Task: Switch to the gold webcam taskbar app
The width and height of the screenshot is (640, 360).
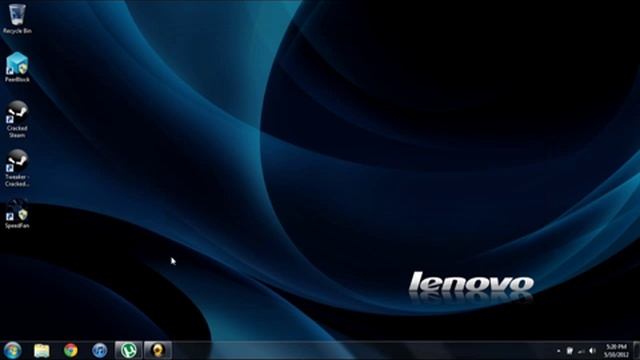Action: [x=158, y=351]
